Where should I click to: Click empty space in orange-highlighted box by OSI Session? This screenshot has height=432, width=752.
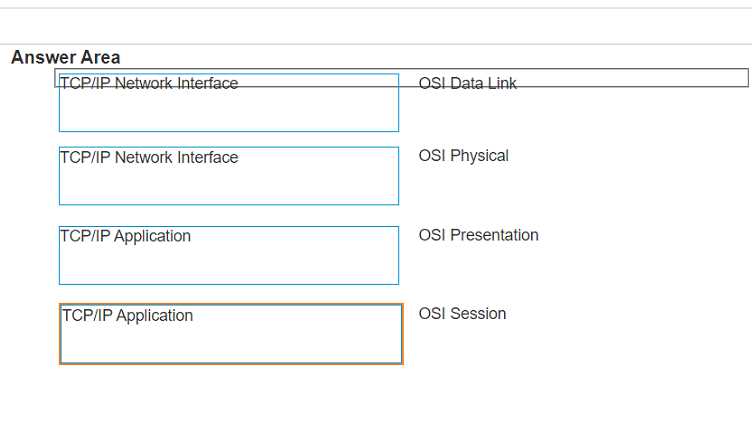click(230, 344)
